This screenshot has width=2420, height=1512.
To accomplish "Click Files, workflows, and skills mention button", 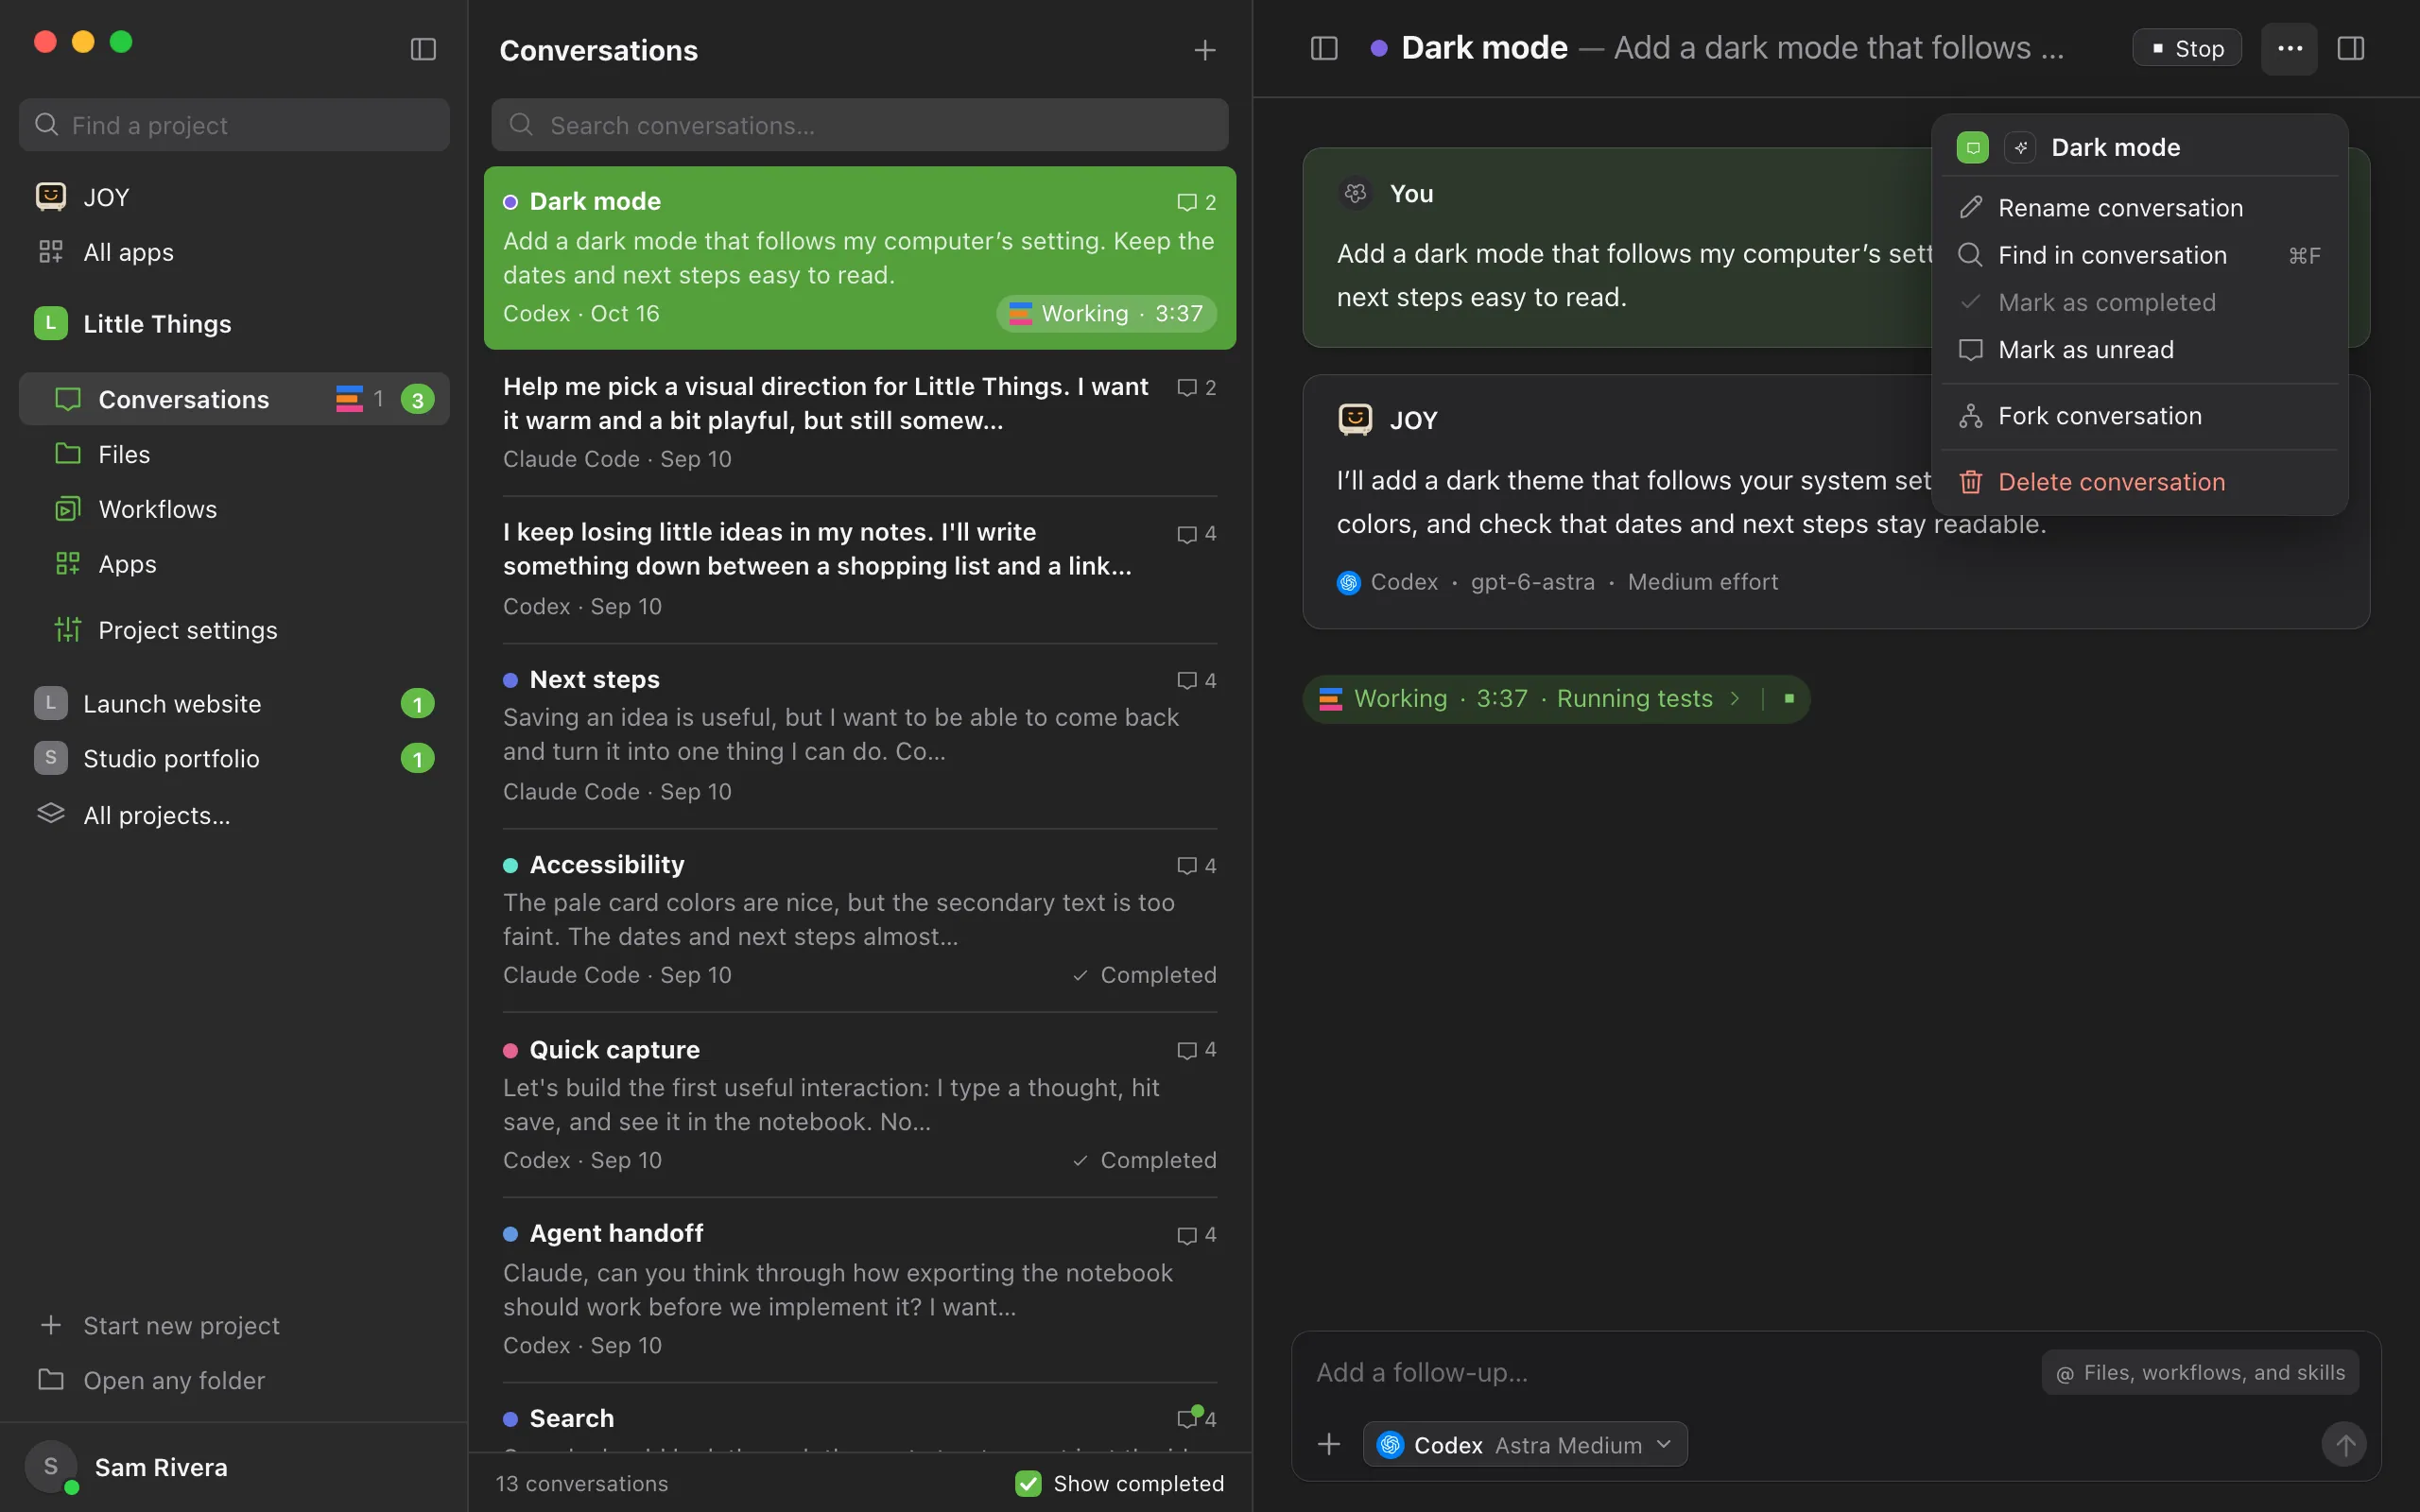I will (2200, 1372).
